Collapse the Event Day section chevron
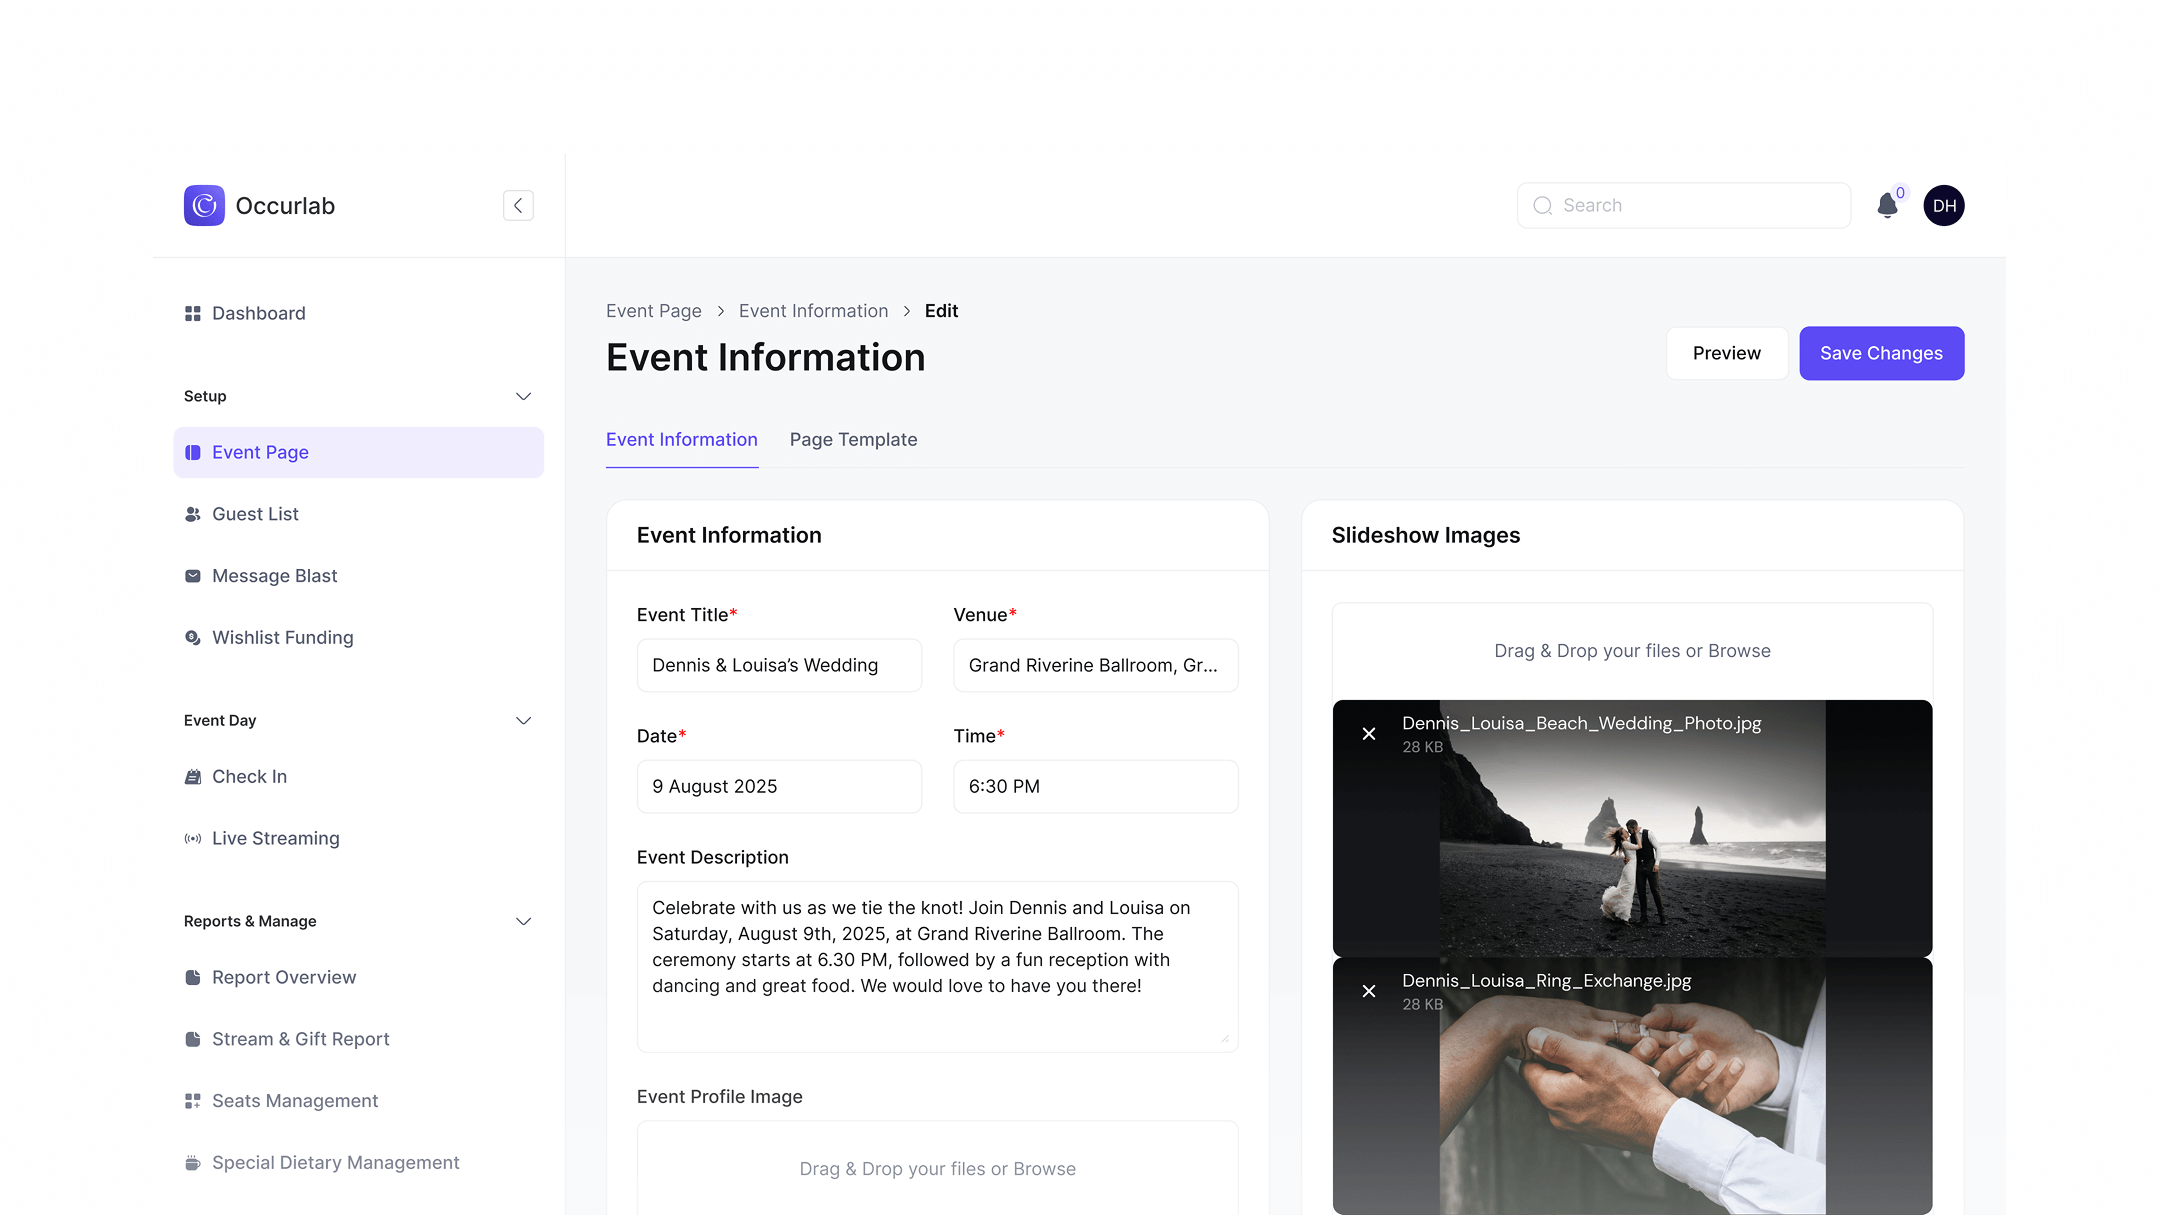 click(x=523, y=721)
